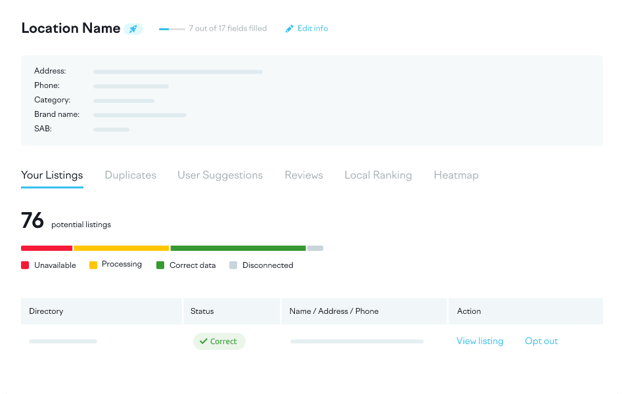Switch to the Duplicates tab

pyautogui.click(x=131, y=176)
